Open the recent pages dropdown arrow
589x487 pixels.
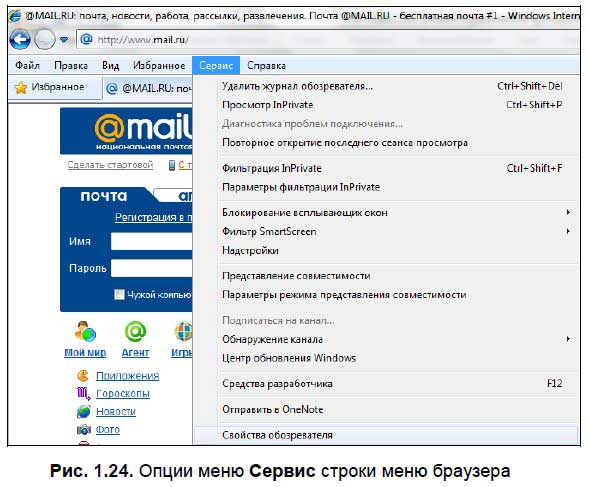(64, 39)
